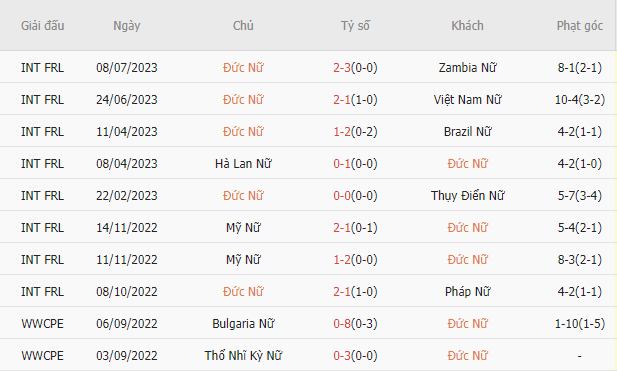Open the Hà Lan Nữ team link
The image size is (617, 371).
(243, 164)
